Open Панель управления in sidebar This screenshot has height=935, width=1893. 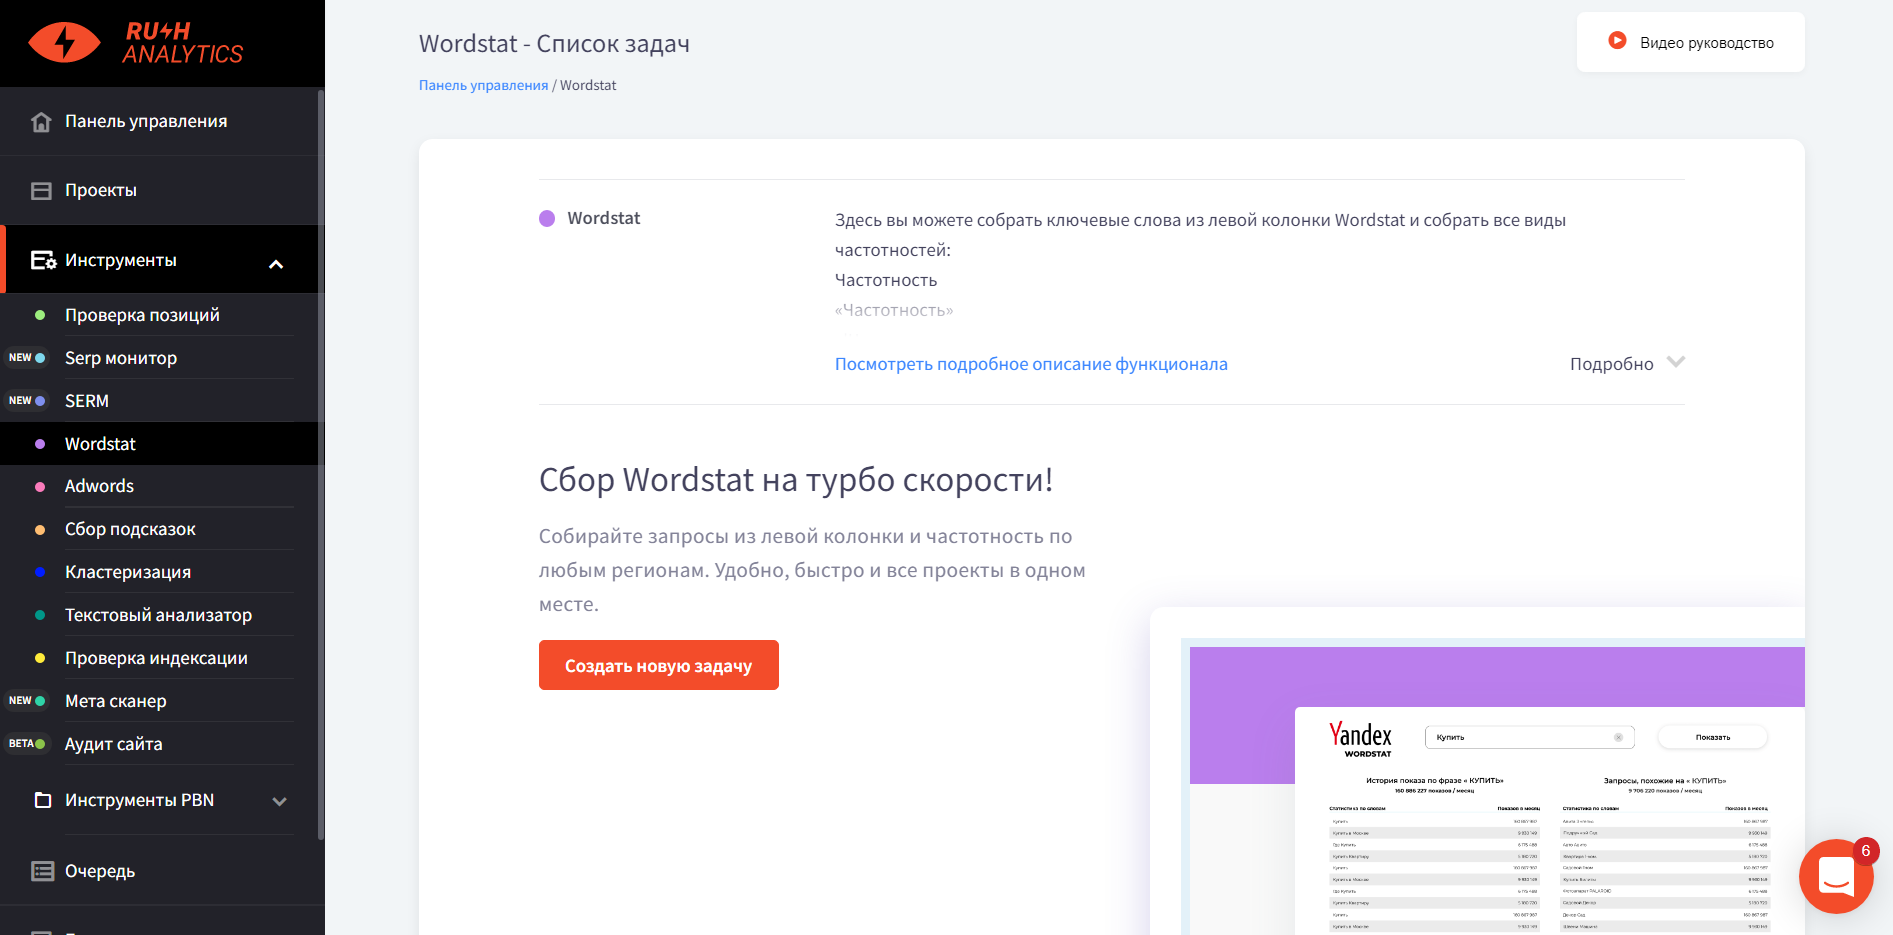click(146, 121)
